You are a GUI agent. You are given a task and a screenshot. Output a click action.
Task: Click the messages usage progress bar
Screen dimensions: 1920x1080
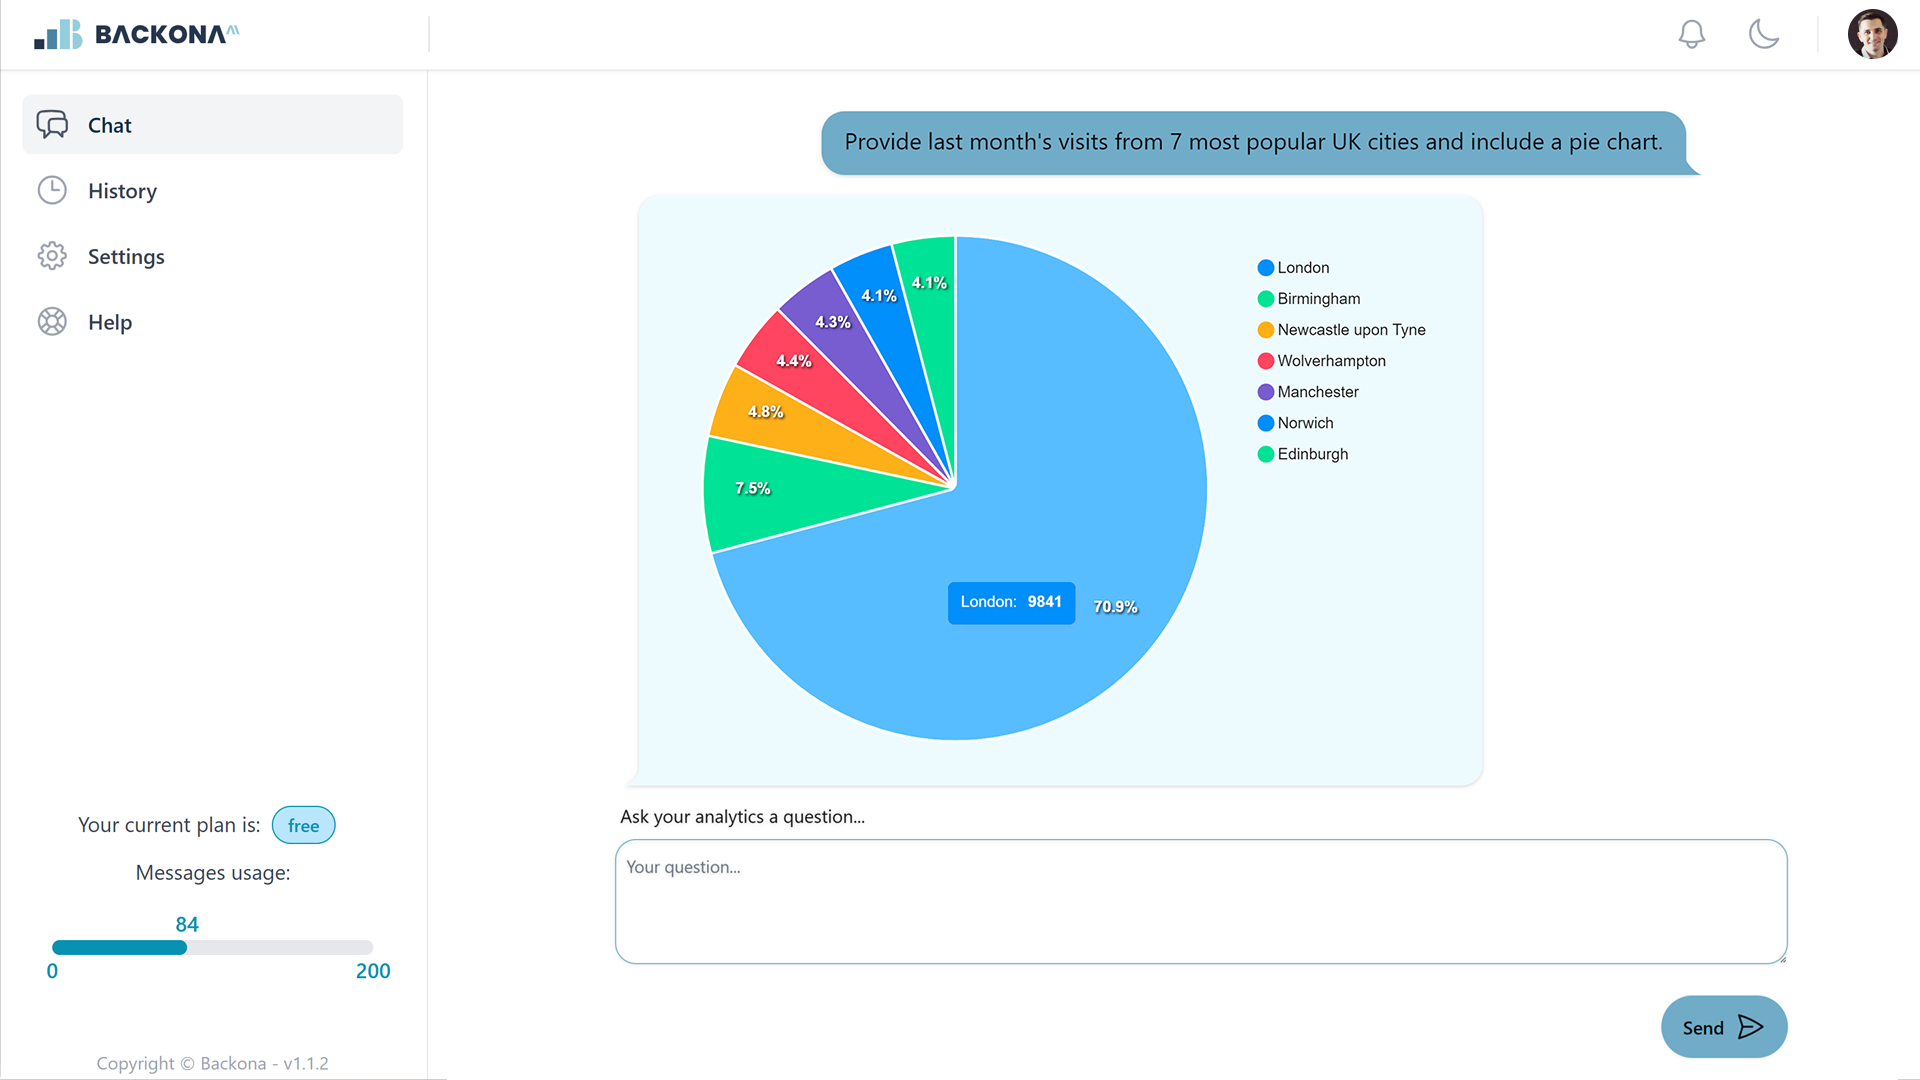(212, 947)
